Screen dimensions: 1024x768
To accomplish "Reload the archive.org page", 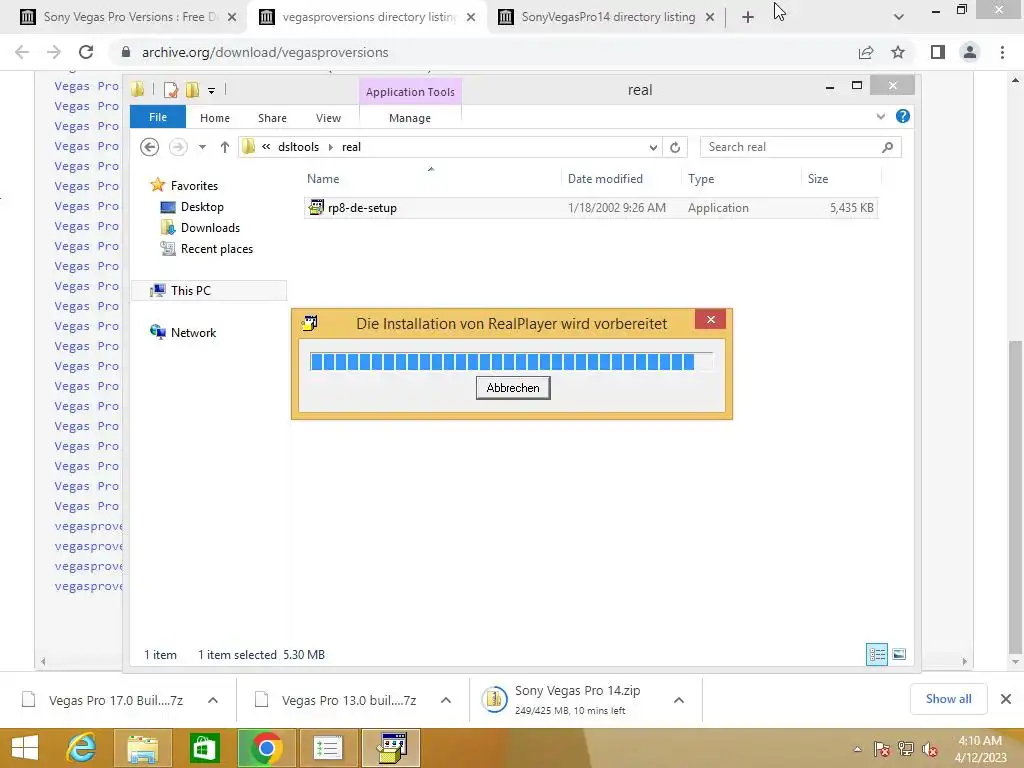I will (86, 52).
